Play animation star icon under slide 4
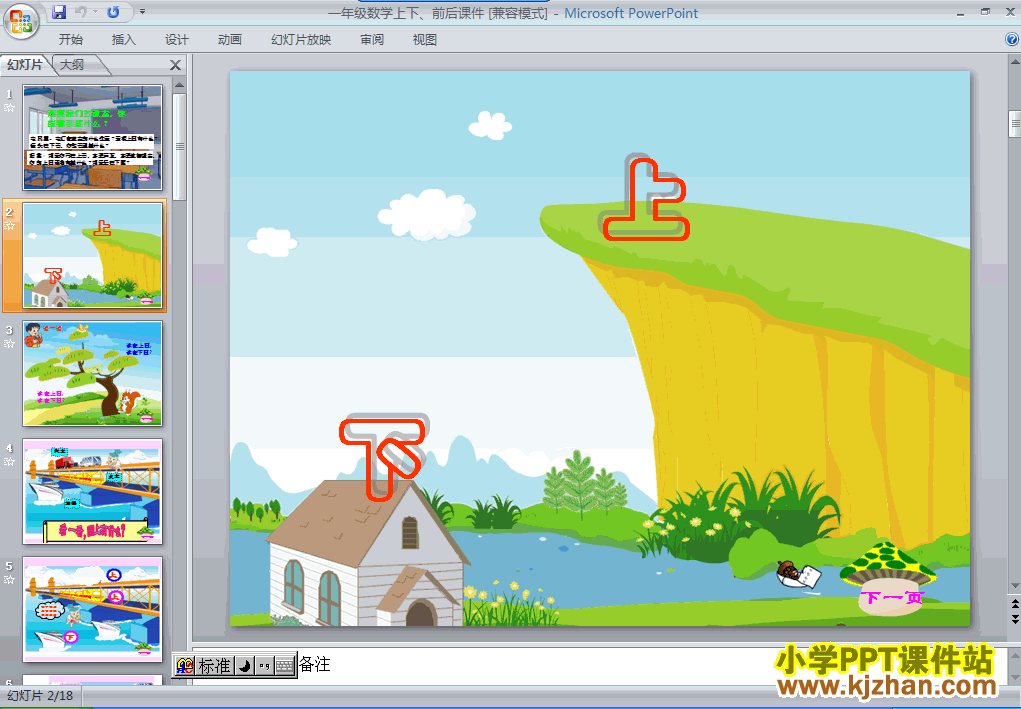1021x709 pixels. click(9, 462)
